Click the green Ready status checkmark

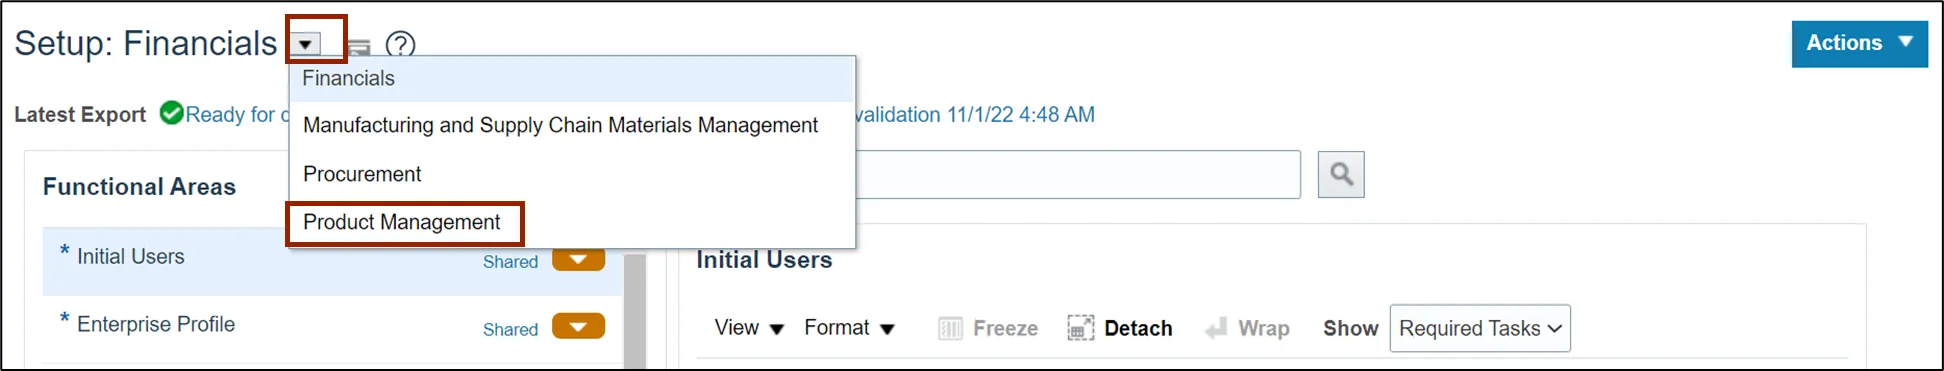[x=171, y=114]
